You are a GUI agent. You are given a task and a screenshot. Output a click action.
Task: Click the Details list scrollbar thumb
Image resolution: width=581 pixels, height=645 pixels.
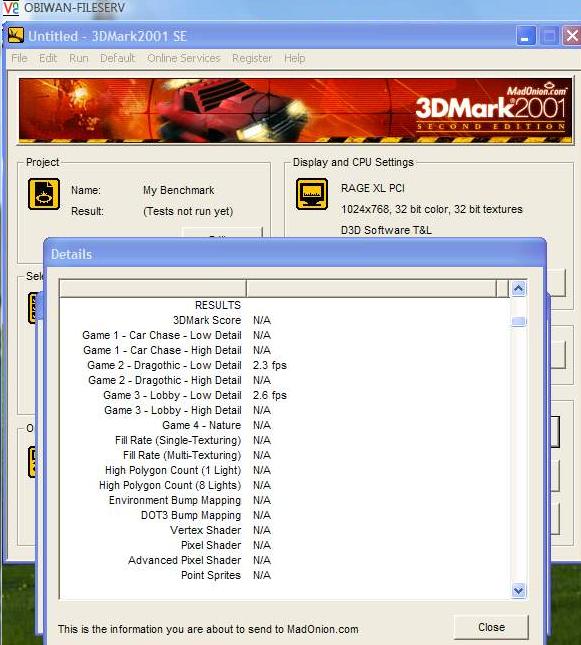coord(518,321)
